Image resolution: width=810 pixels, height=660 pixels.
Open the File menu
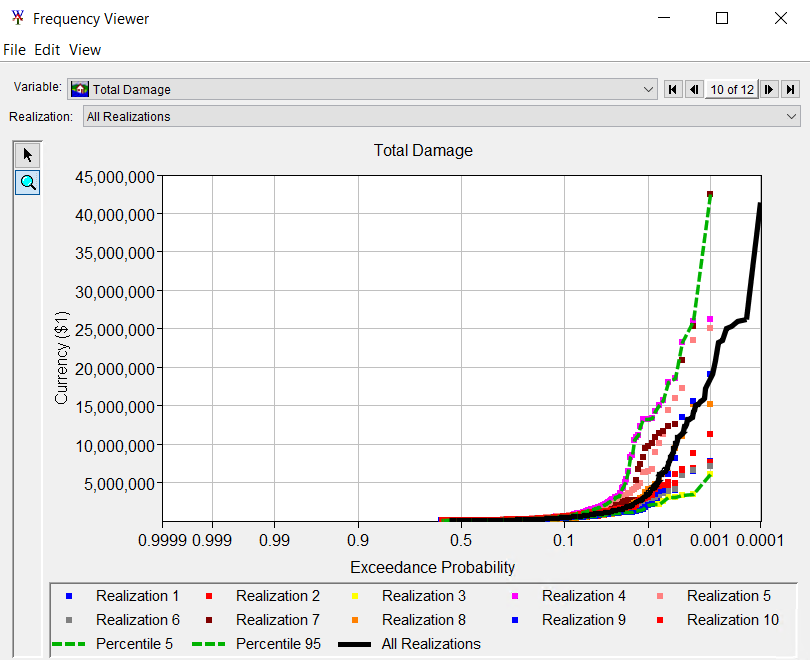point(15,50)
